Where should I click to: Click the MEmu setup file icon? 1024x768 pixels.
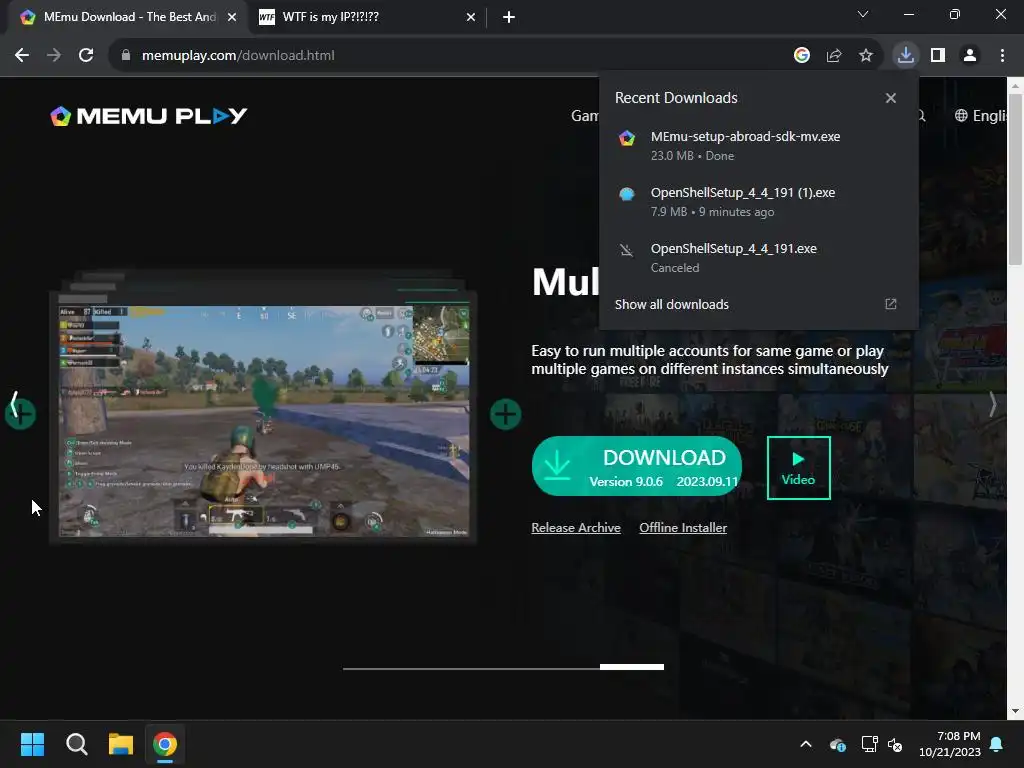tap(627, 138)
